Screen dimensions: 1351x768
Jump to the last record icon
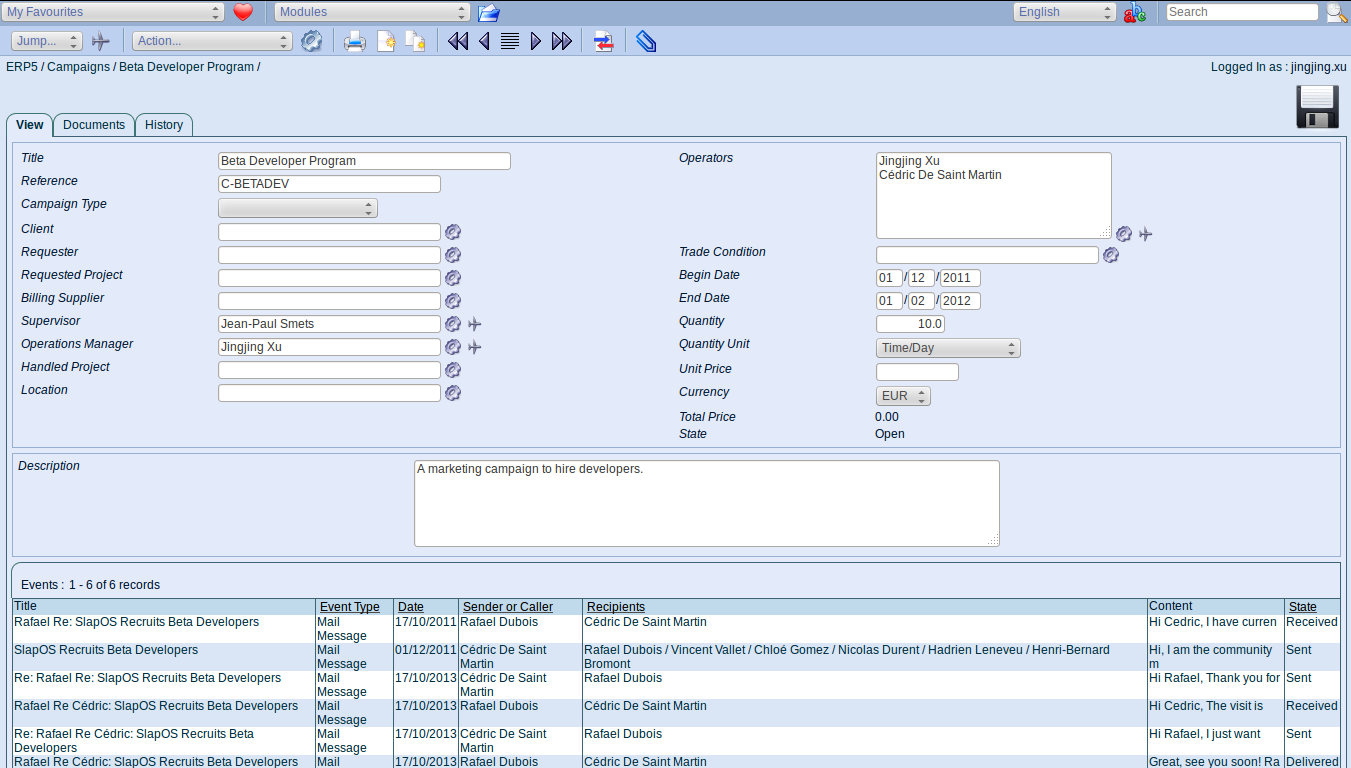[x=562, y=41]
